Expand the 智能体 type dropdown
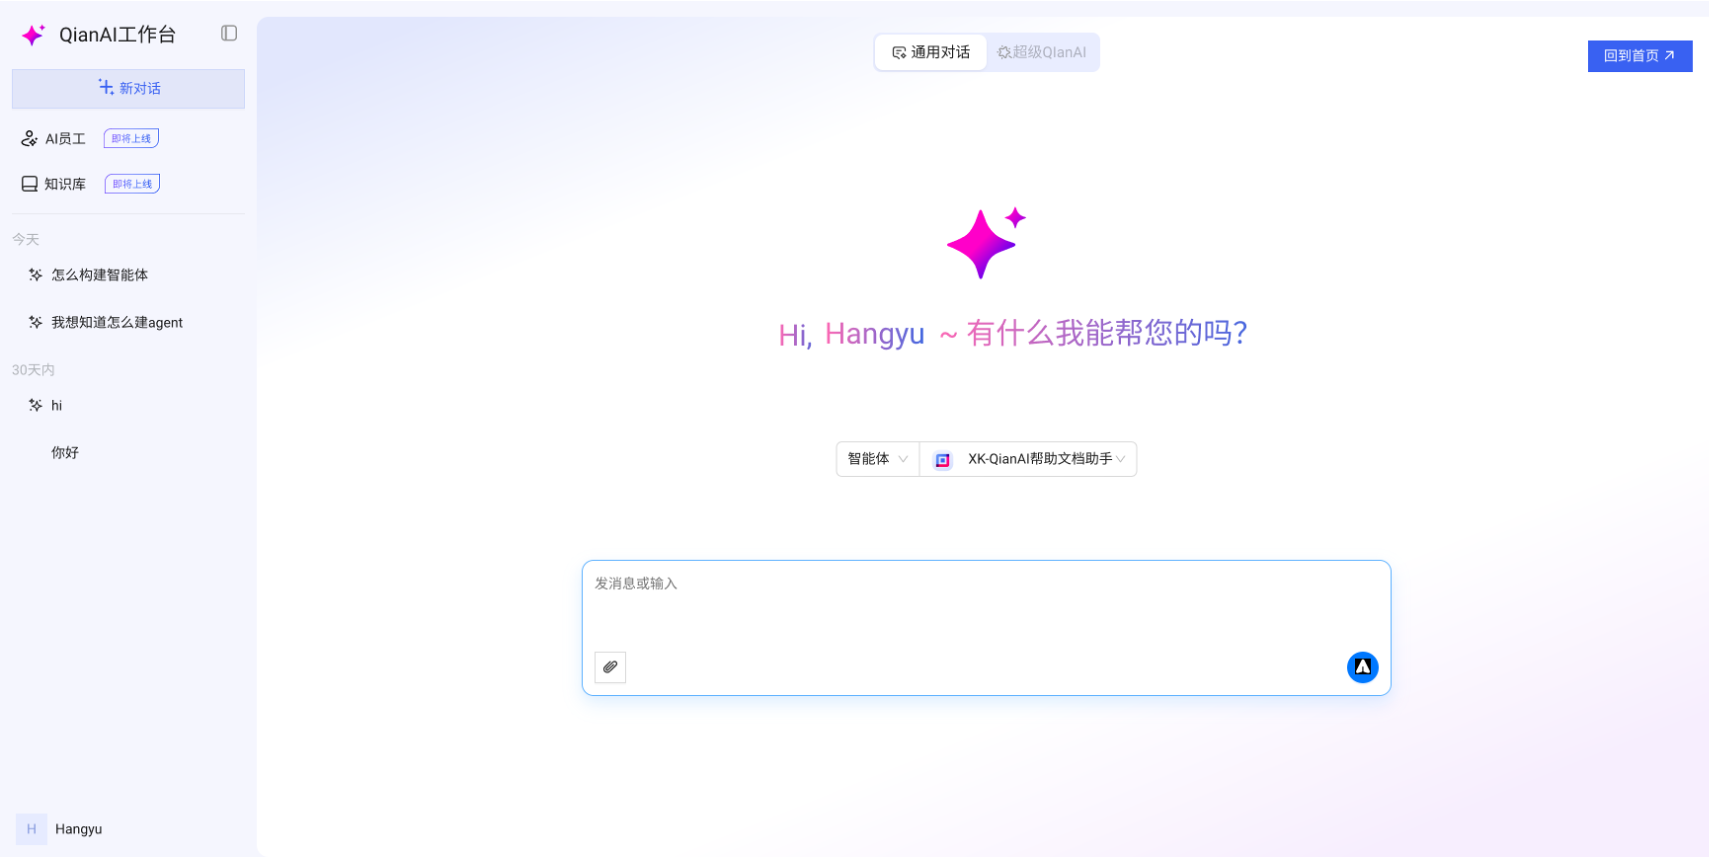The width and height of the screenshot is (1710, 858). [877, 459]
